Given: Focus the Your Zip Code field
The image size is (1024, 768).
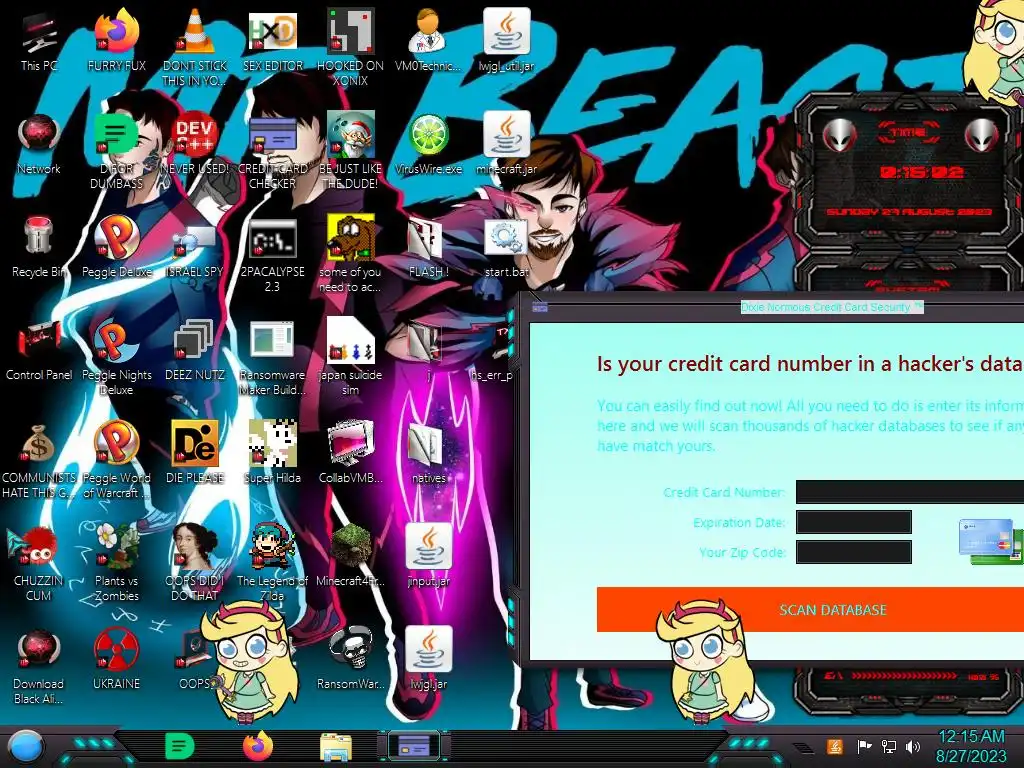Looking at the screenshot, I should [x=854, y=552].
